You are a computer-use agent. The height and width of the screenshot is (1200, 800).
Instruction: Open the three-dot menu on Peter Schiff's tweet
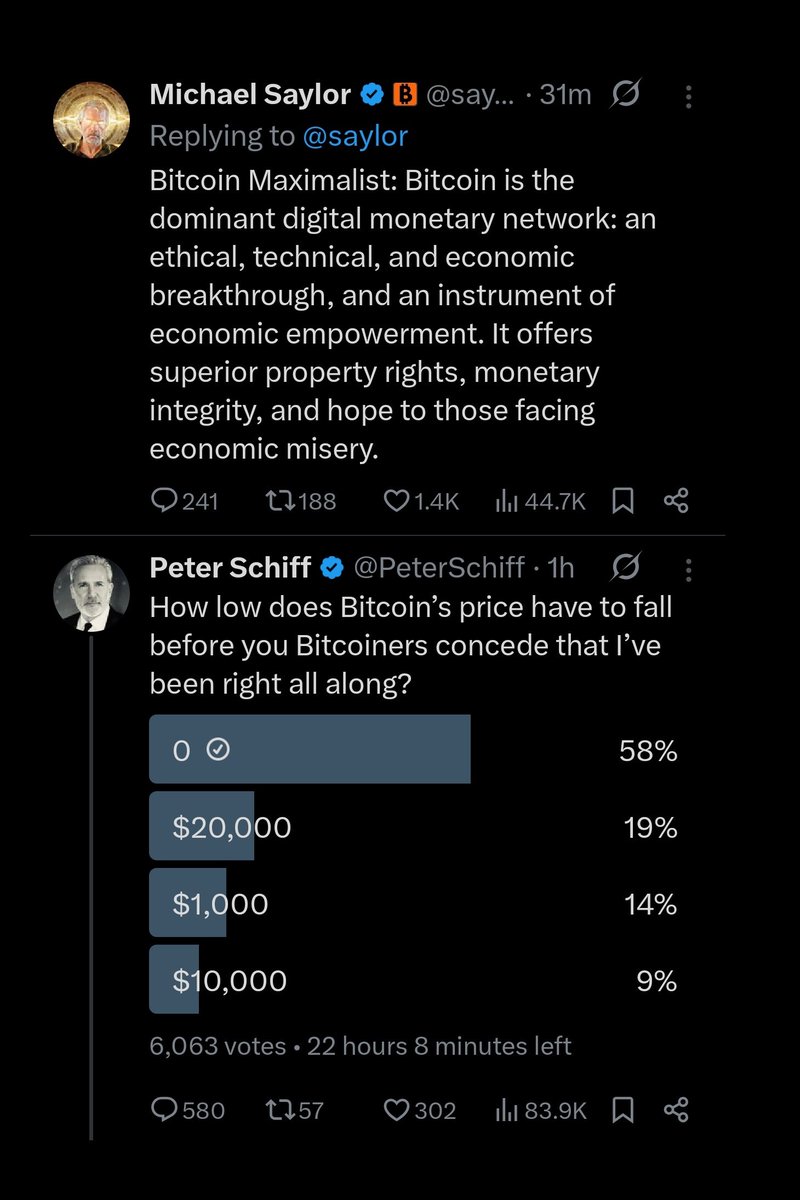[x=688, y=568]
